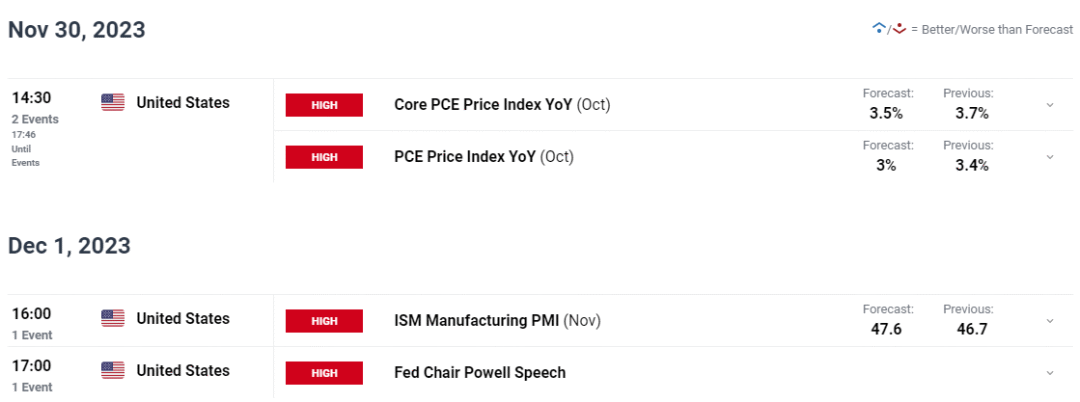The height and width of the screenshot is (402, 1080).
Task: Click the United States label in the 17:00 row
Action: [182, 371]
